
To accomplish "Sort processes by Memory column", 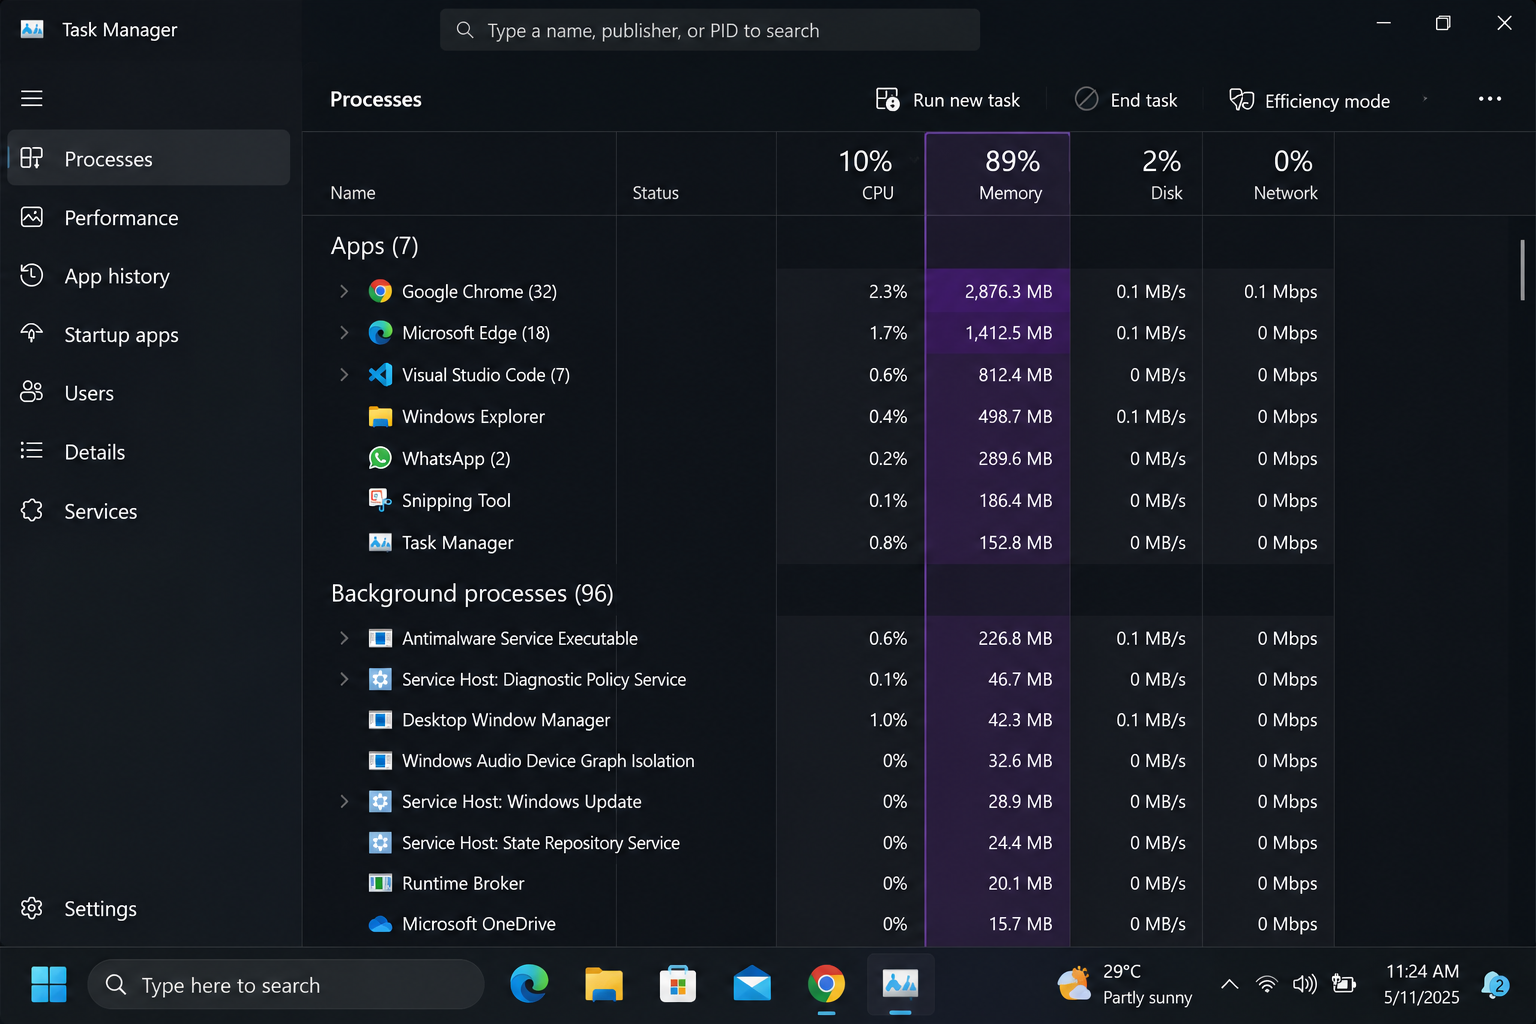I will point(998,174).
